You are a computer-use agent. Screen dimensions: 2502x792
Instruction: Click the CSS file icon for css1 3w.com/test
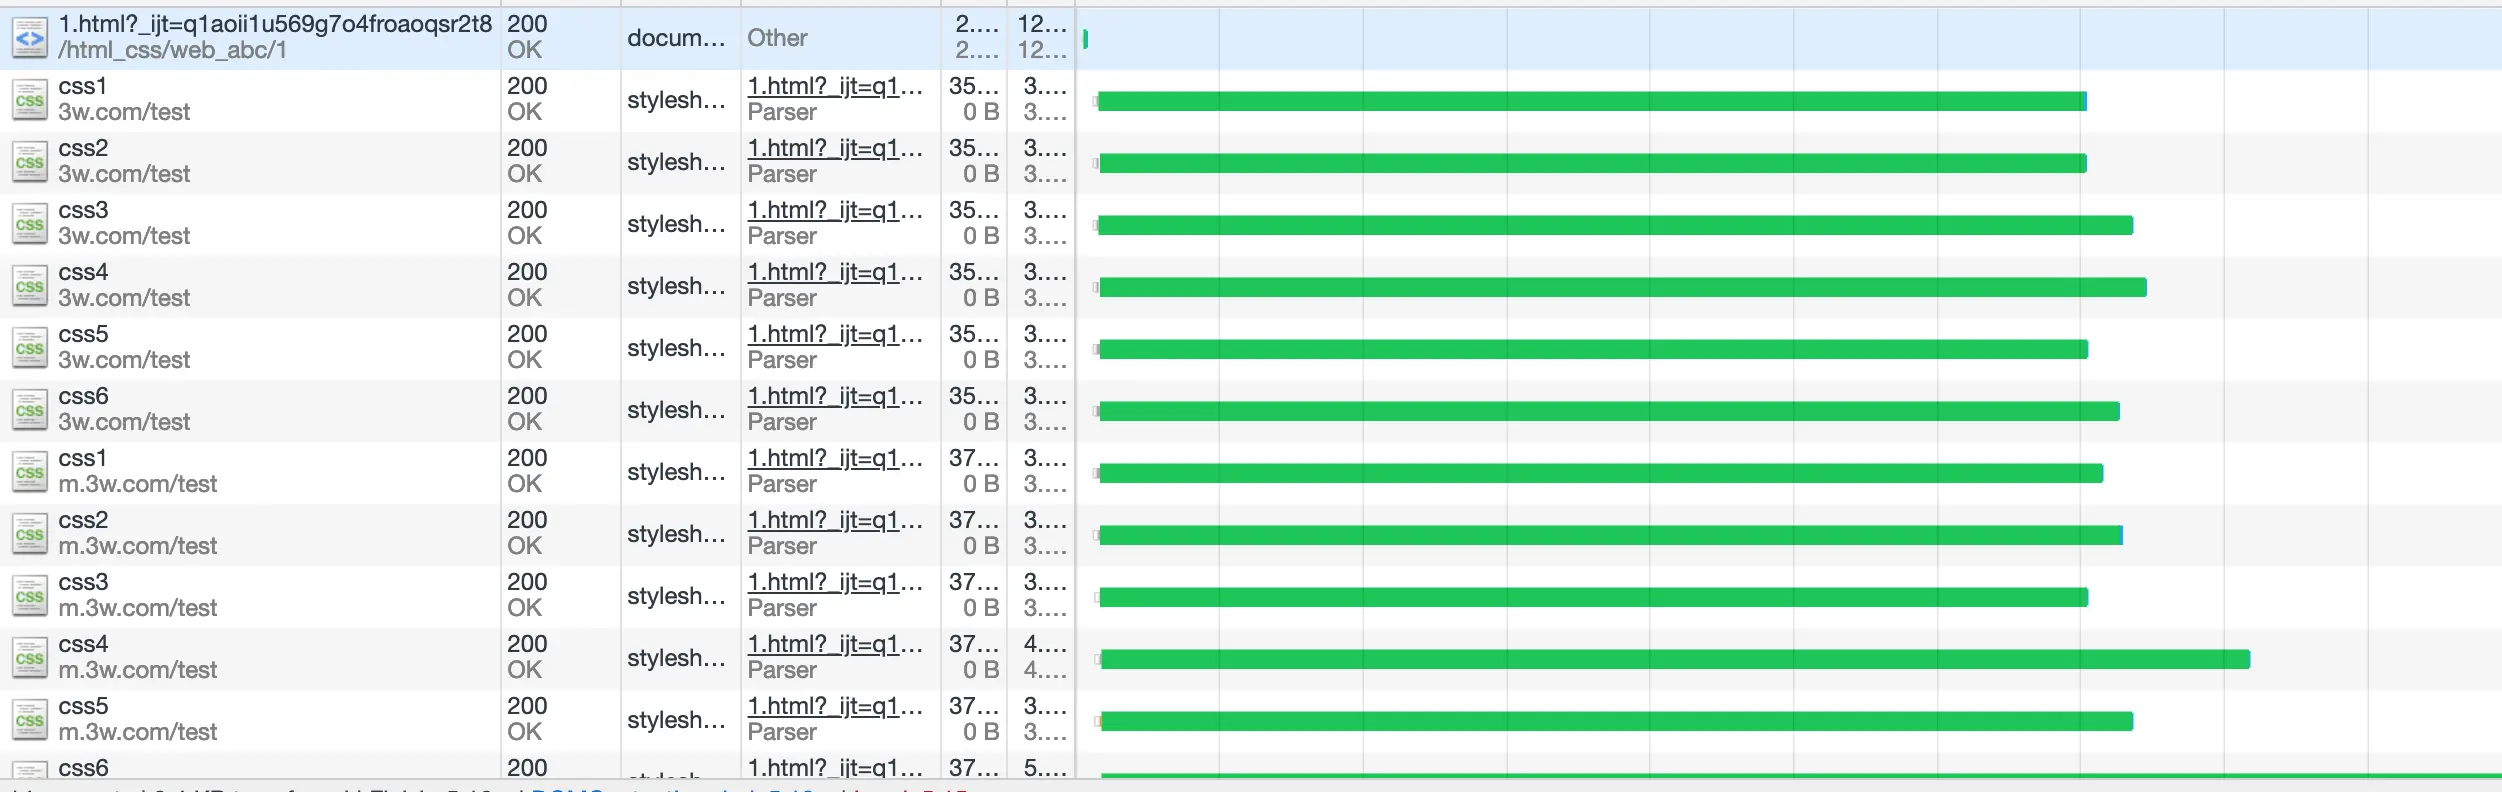[29, 100]
